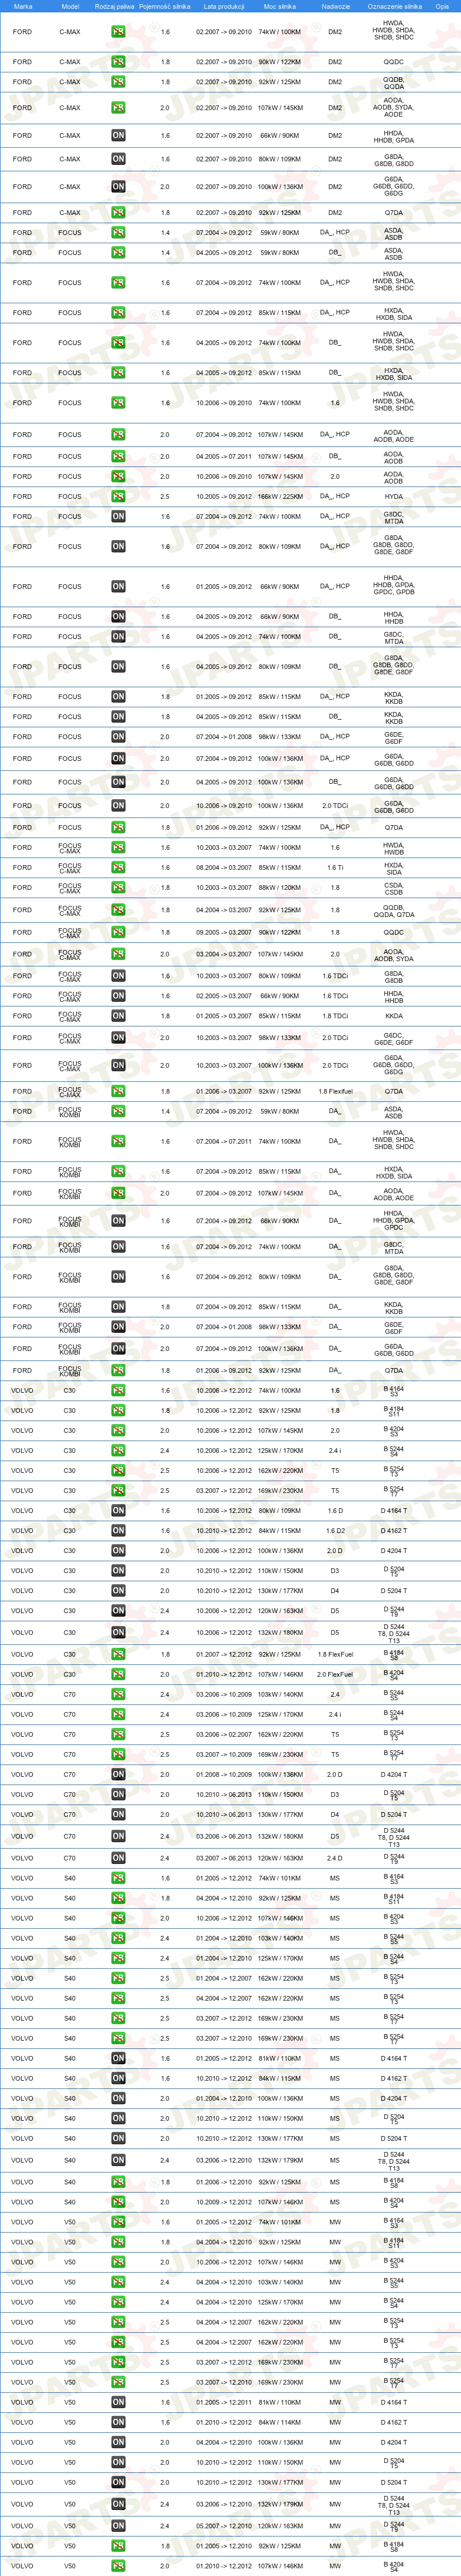Click the Moc silnika column header
The height and width of the screenshot is (2576, 461).
pos(280,6)
